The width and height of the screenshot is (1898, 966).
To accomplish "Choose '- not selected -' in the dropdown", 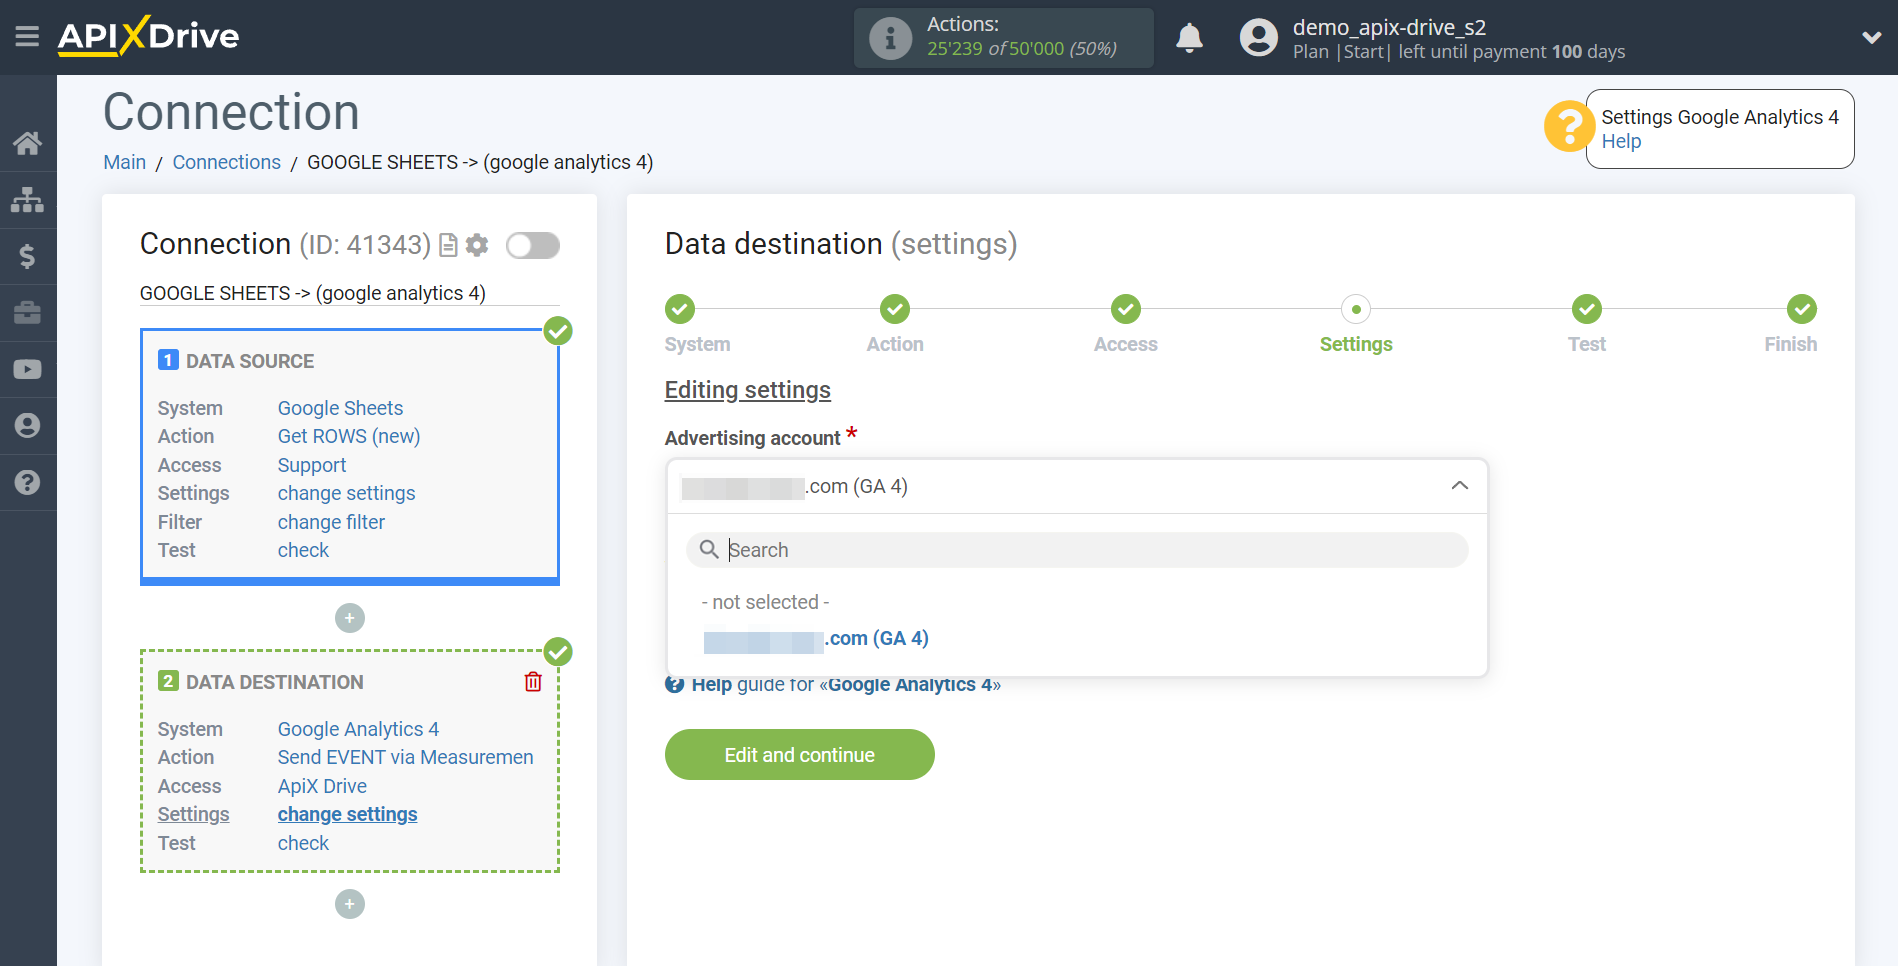I will [764, 601].
